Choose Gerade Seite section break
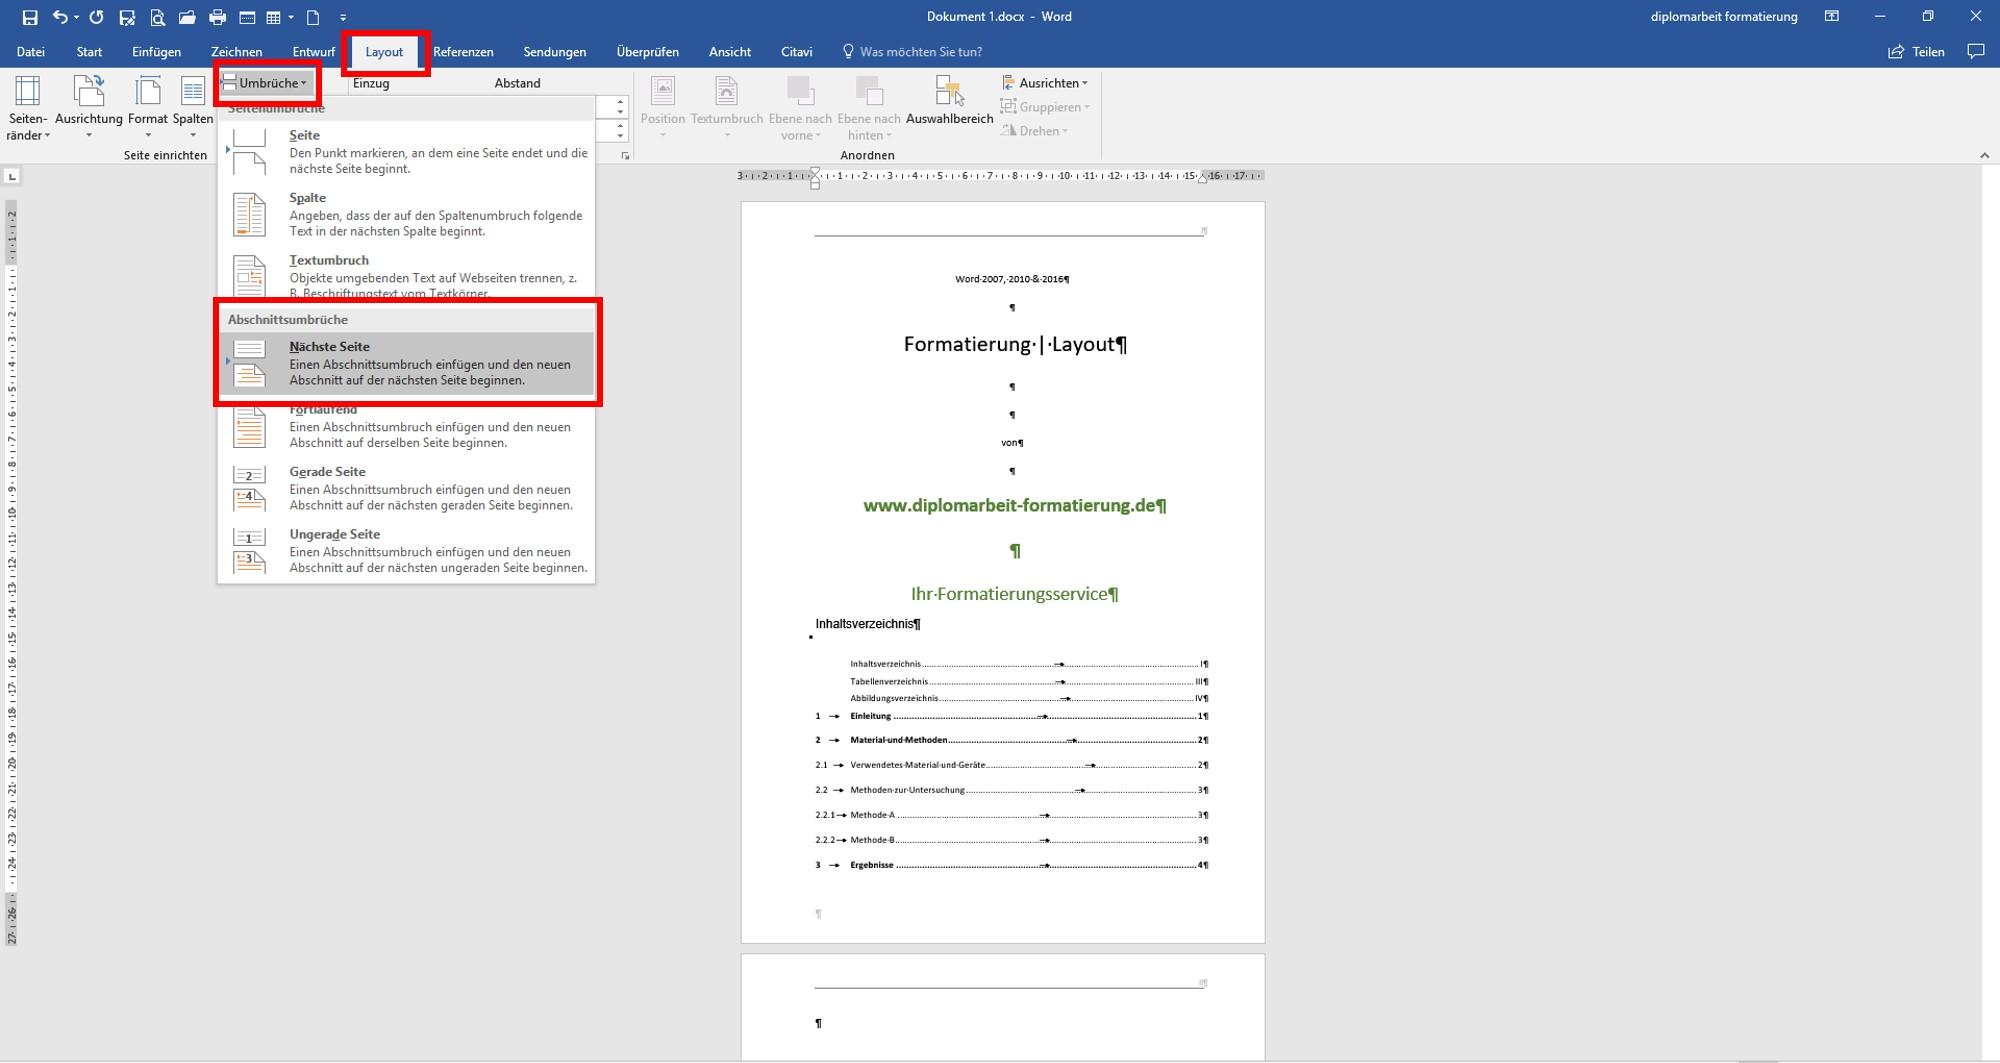2000x1063 pixels. tap(407, 489)
